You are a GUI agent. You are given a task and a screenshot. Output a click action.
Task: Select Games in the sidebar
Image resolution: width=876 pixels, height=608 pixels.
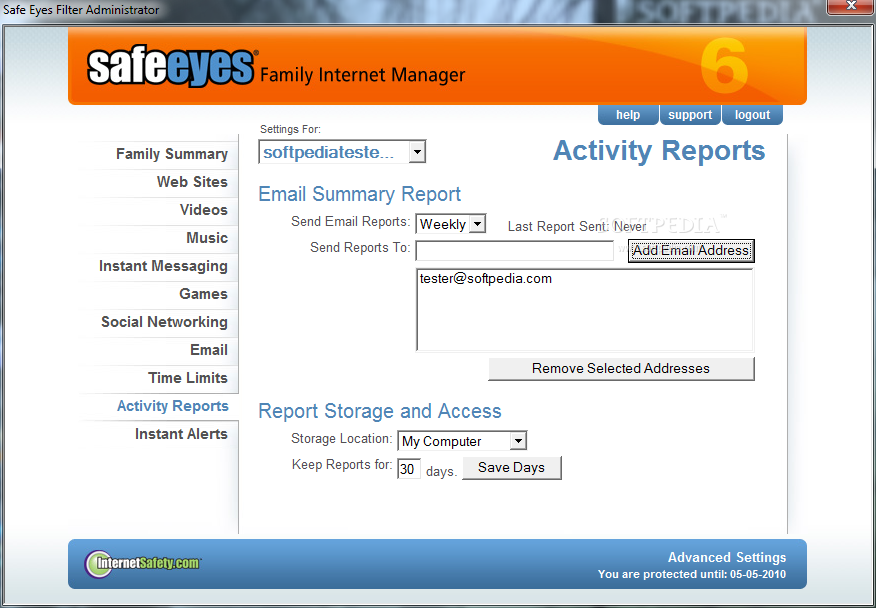point(203,294)
